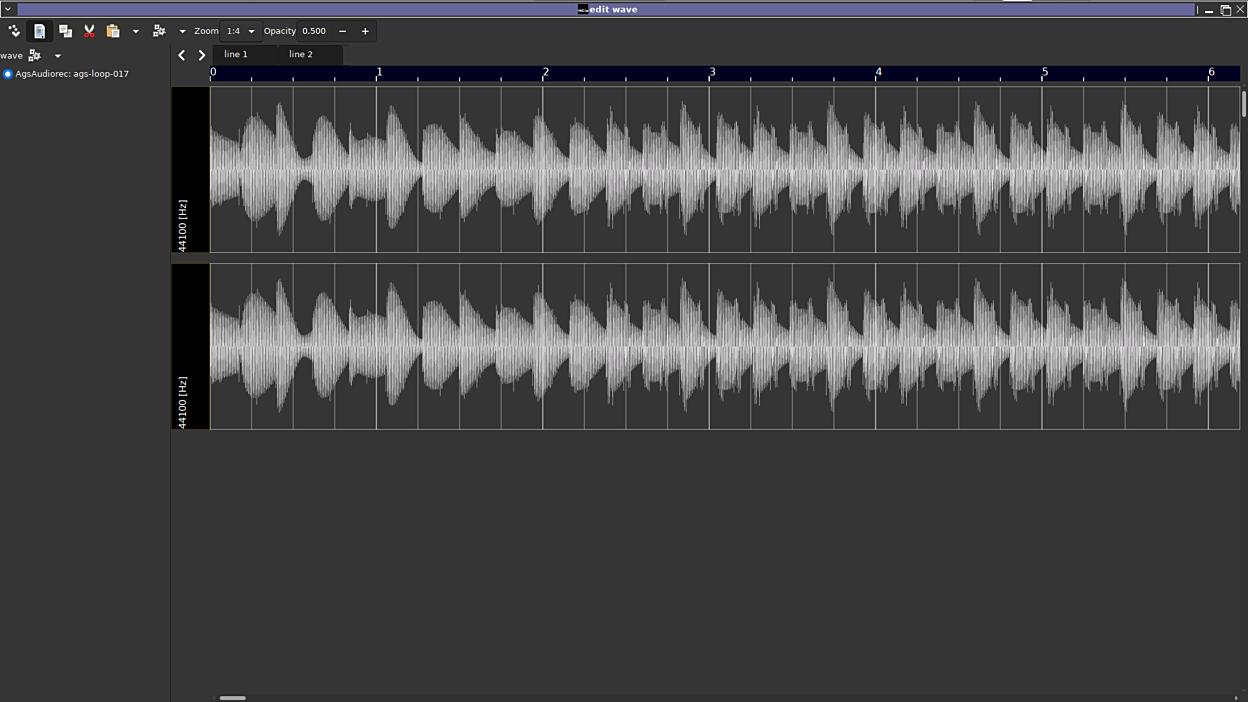Click the paste clipboard icon
1248x702 pixels.
click(113, 31)
